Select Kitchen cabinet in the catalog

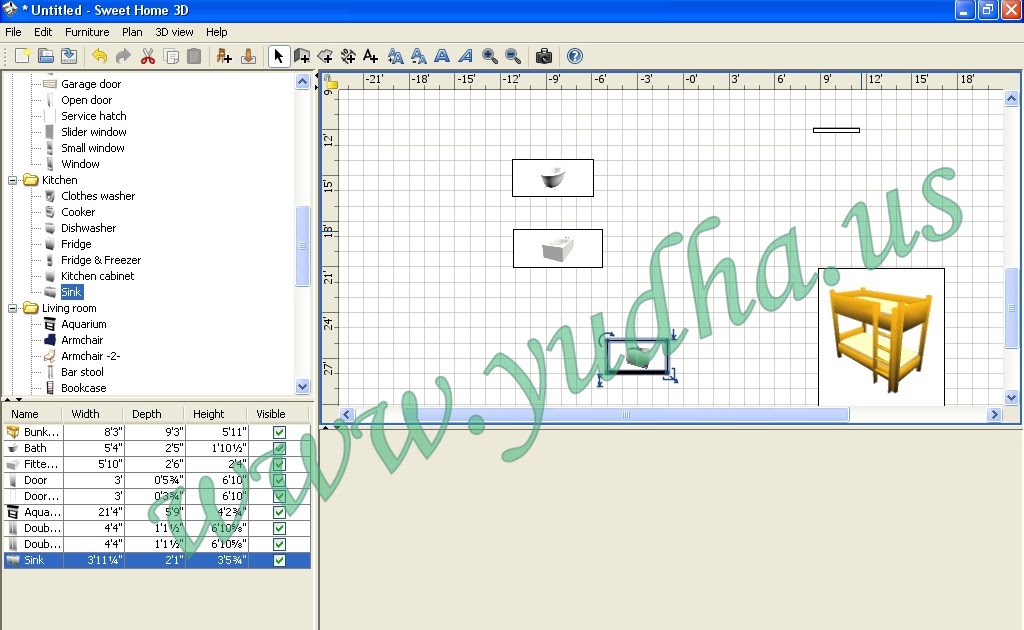(x=97, y=276)
